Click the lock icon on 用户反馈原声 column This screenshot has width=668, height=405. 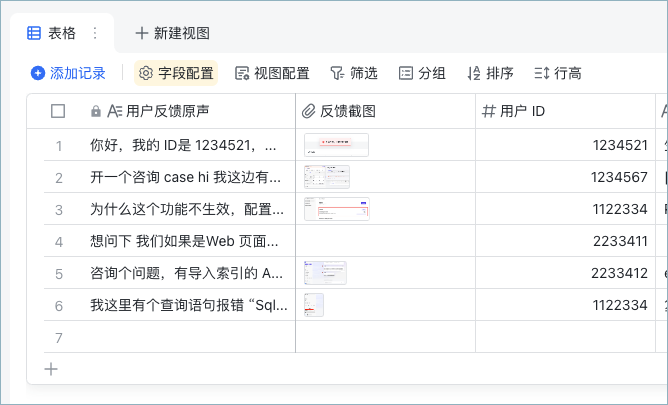[x=96, y=112]
